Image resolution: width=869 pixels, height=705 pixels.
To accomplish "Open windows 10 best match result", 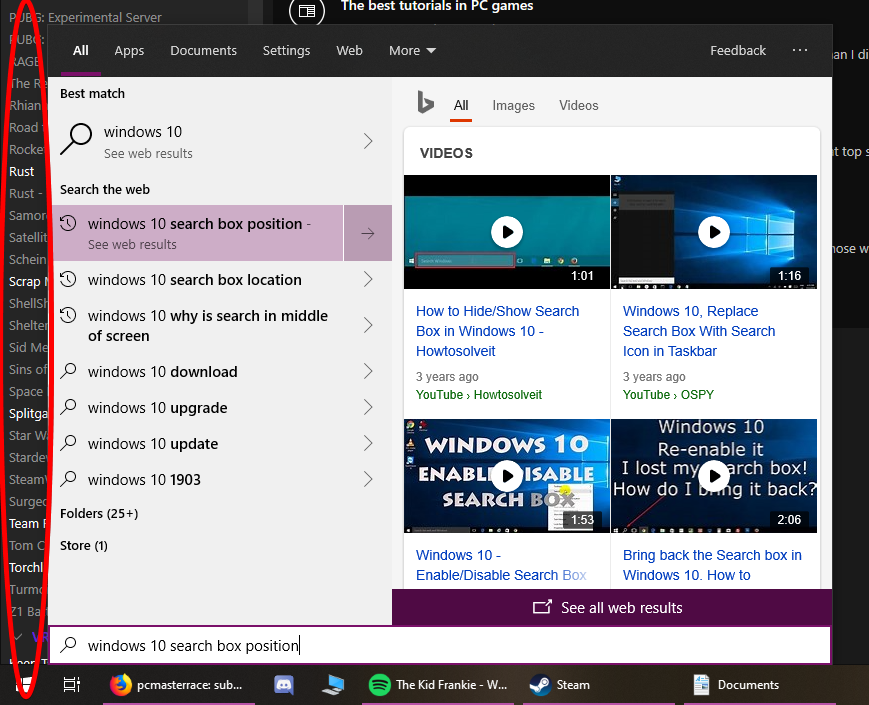I will point(222,141).
